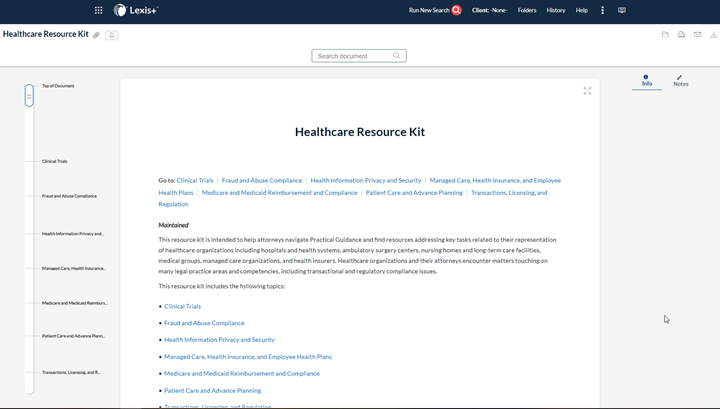Viewport: 720px width, 409px height.
Task: Click the red Run New Search magnifier
Action: pyautogui.click(x=456, y=10)
